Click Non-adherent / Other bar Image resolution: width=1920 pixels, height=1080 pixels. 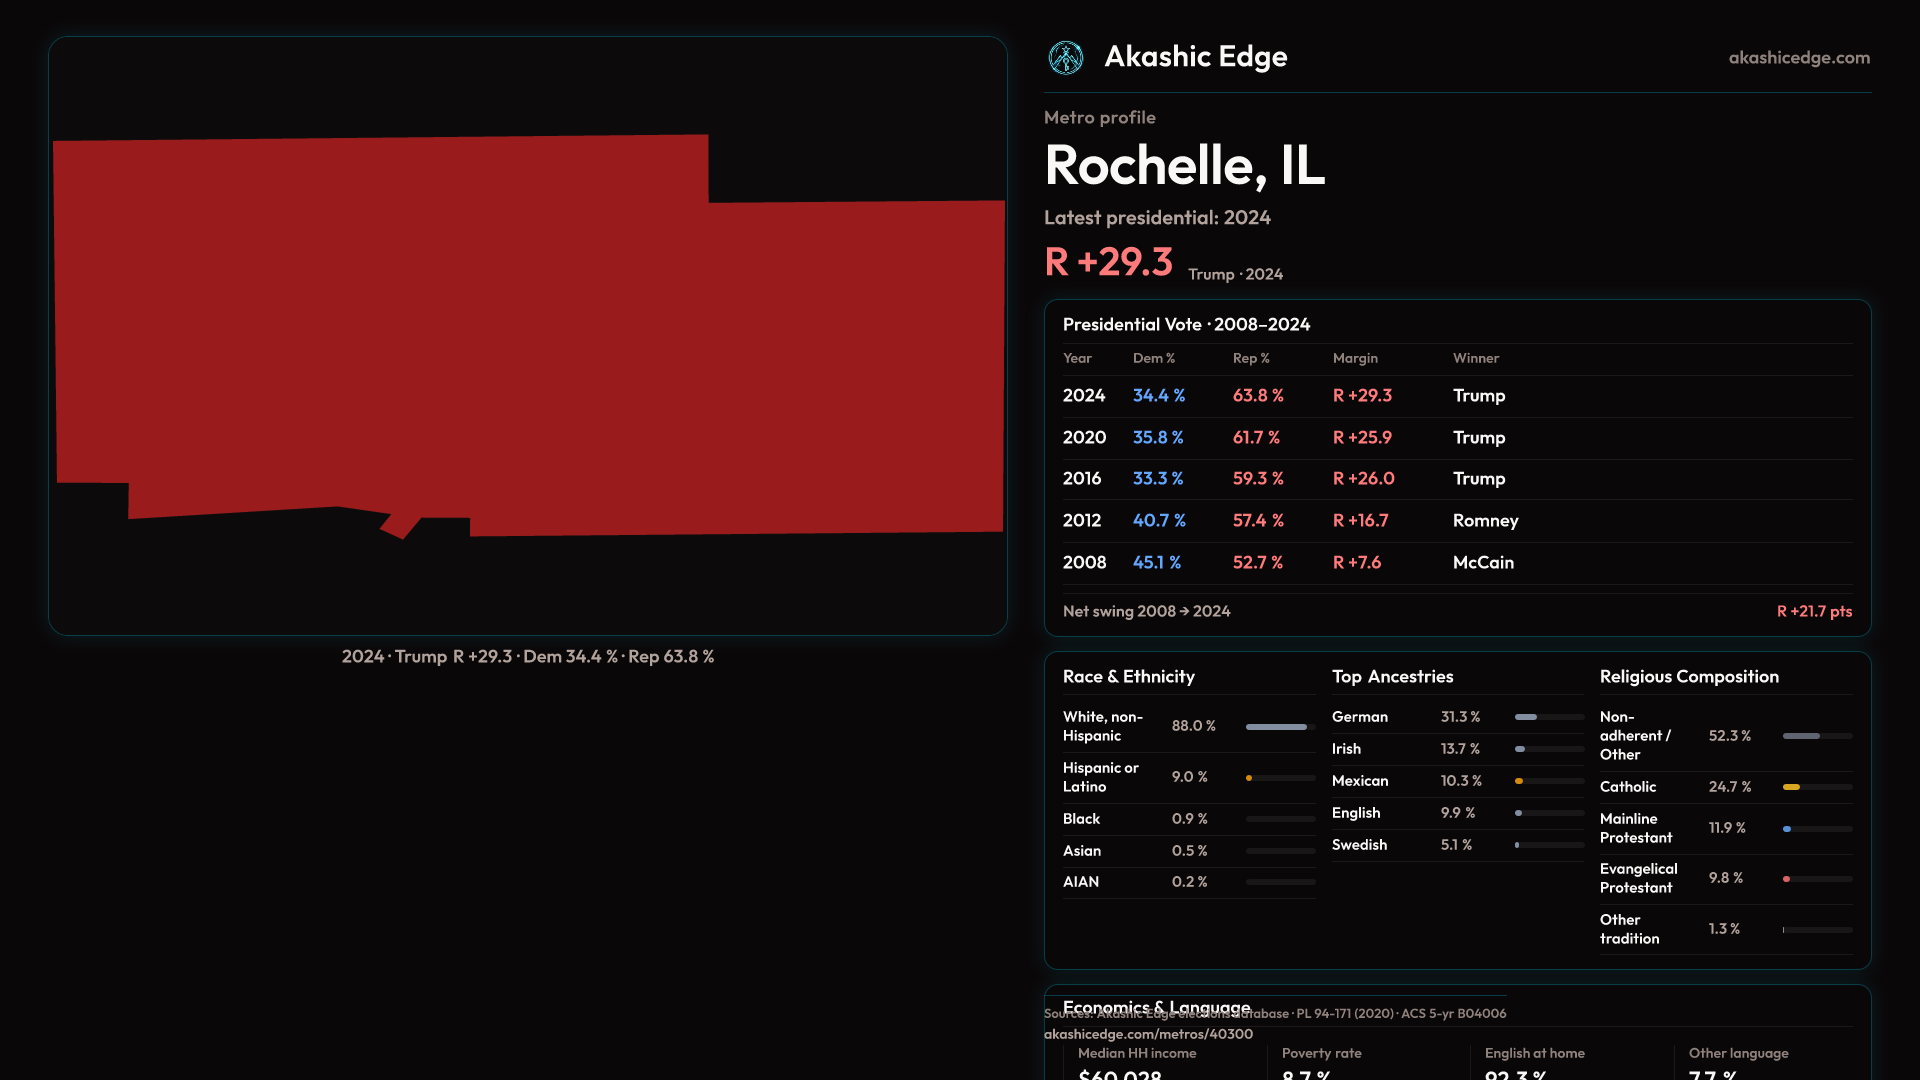pos(1802,736)
